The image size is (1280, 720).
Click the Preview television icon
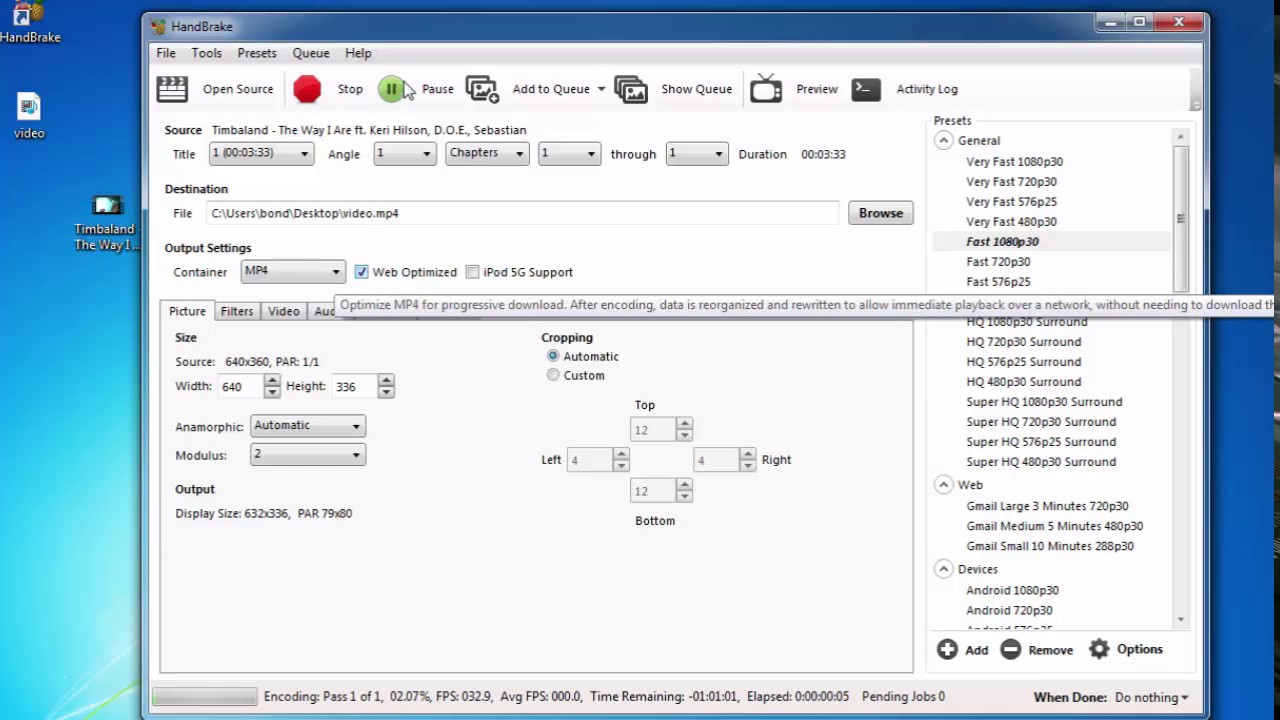tap(766, 89)
